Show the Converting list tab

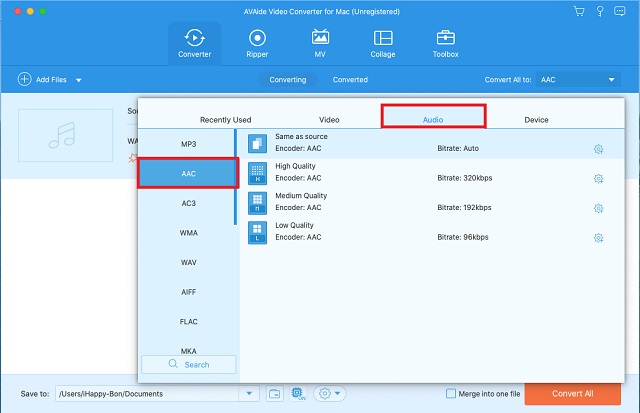[x=288, y=80]
